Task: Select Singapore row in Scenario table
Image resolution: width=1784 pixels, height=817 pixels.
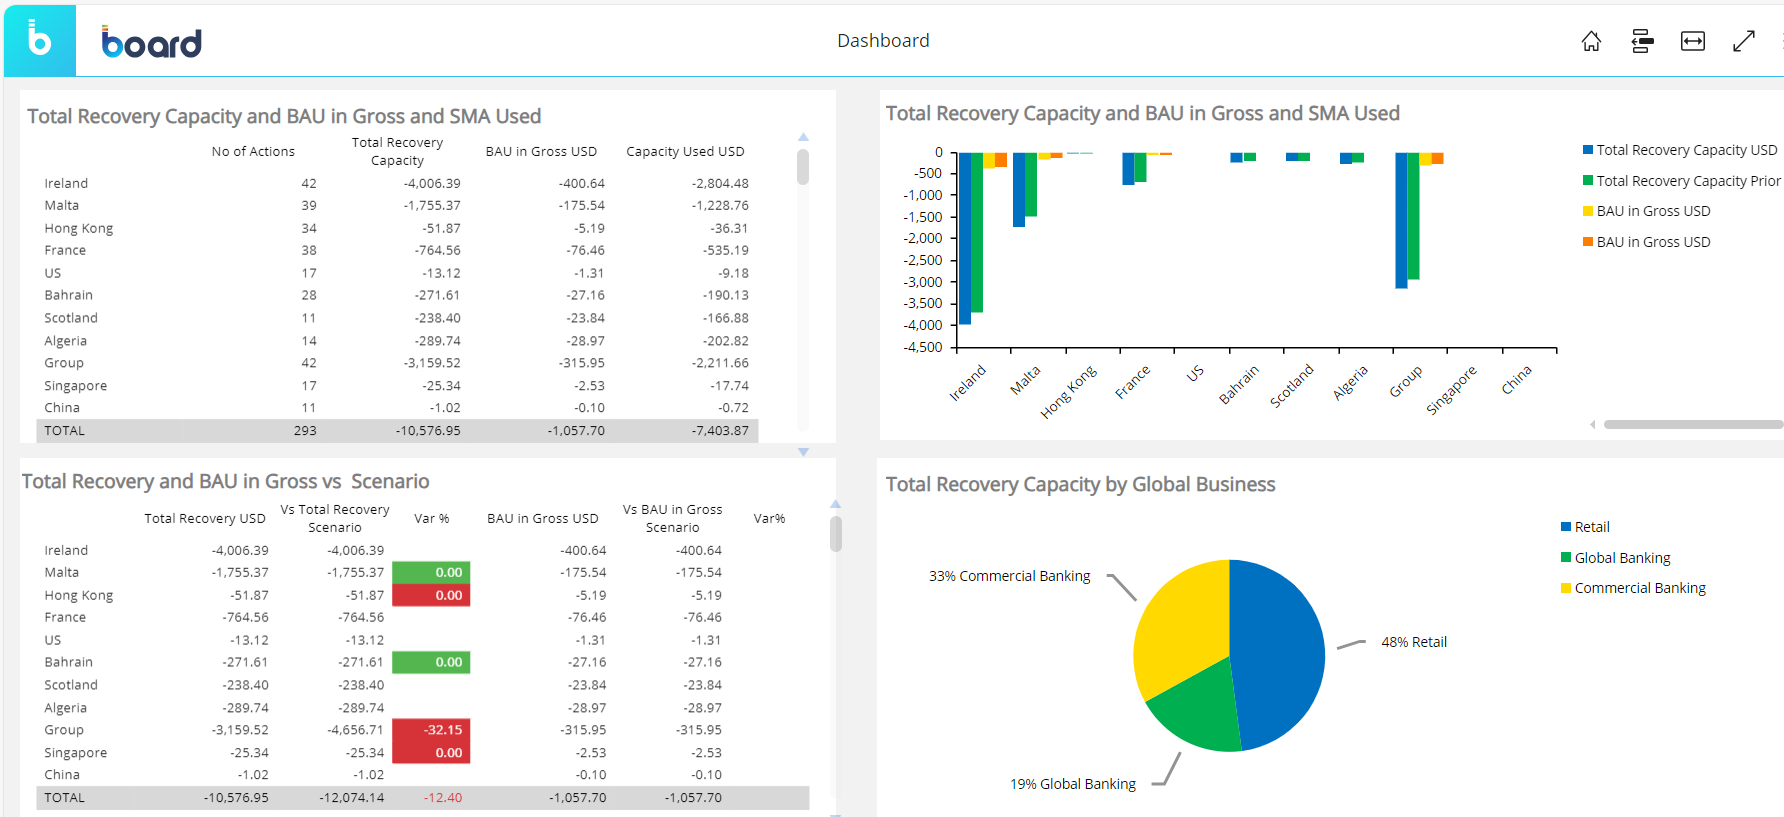Action: click(x=423, y=753)
